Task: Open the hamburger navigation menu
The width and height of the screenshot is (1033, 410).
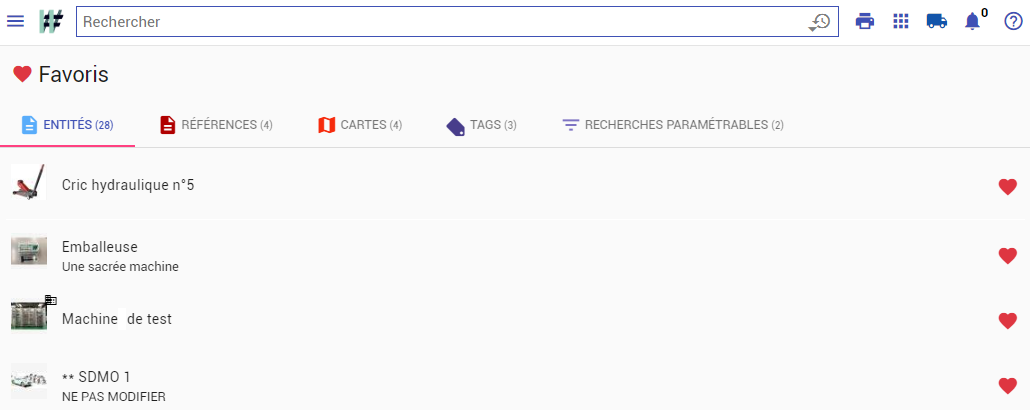Action: pyautogui.click(x=15, y=21)
